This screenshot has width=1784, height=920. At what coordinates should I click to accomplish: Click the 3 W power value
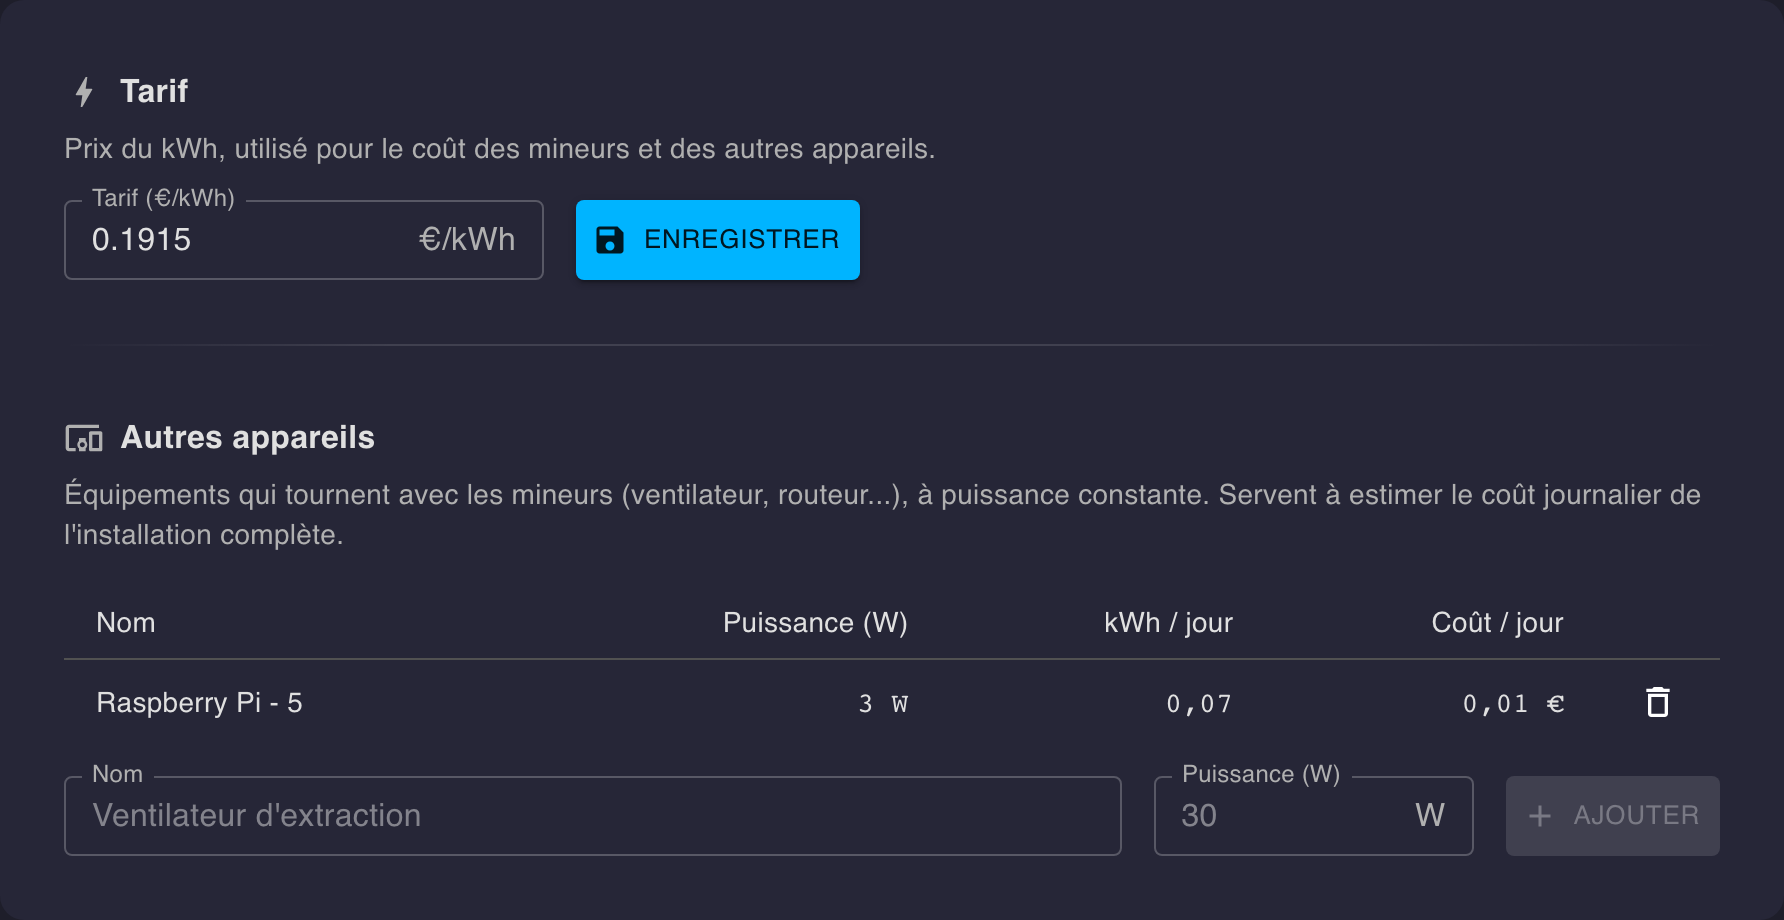coord(883,704)
